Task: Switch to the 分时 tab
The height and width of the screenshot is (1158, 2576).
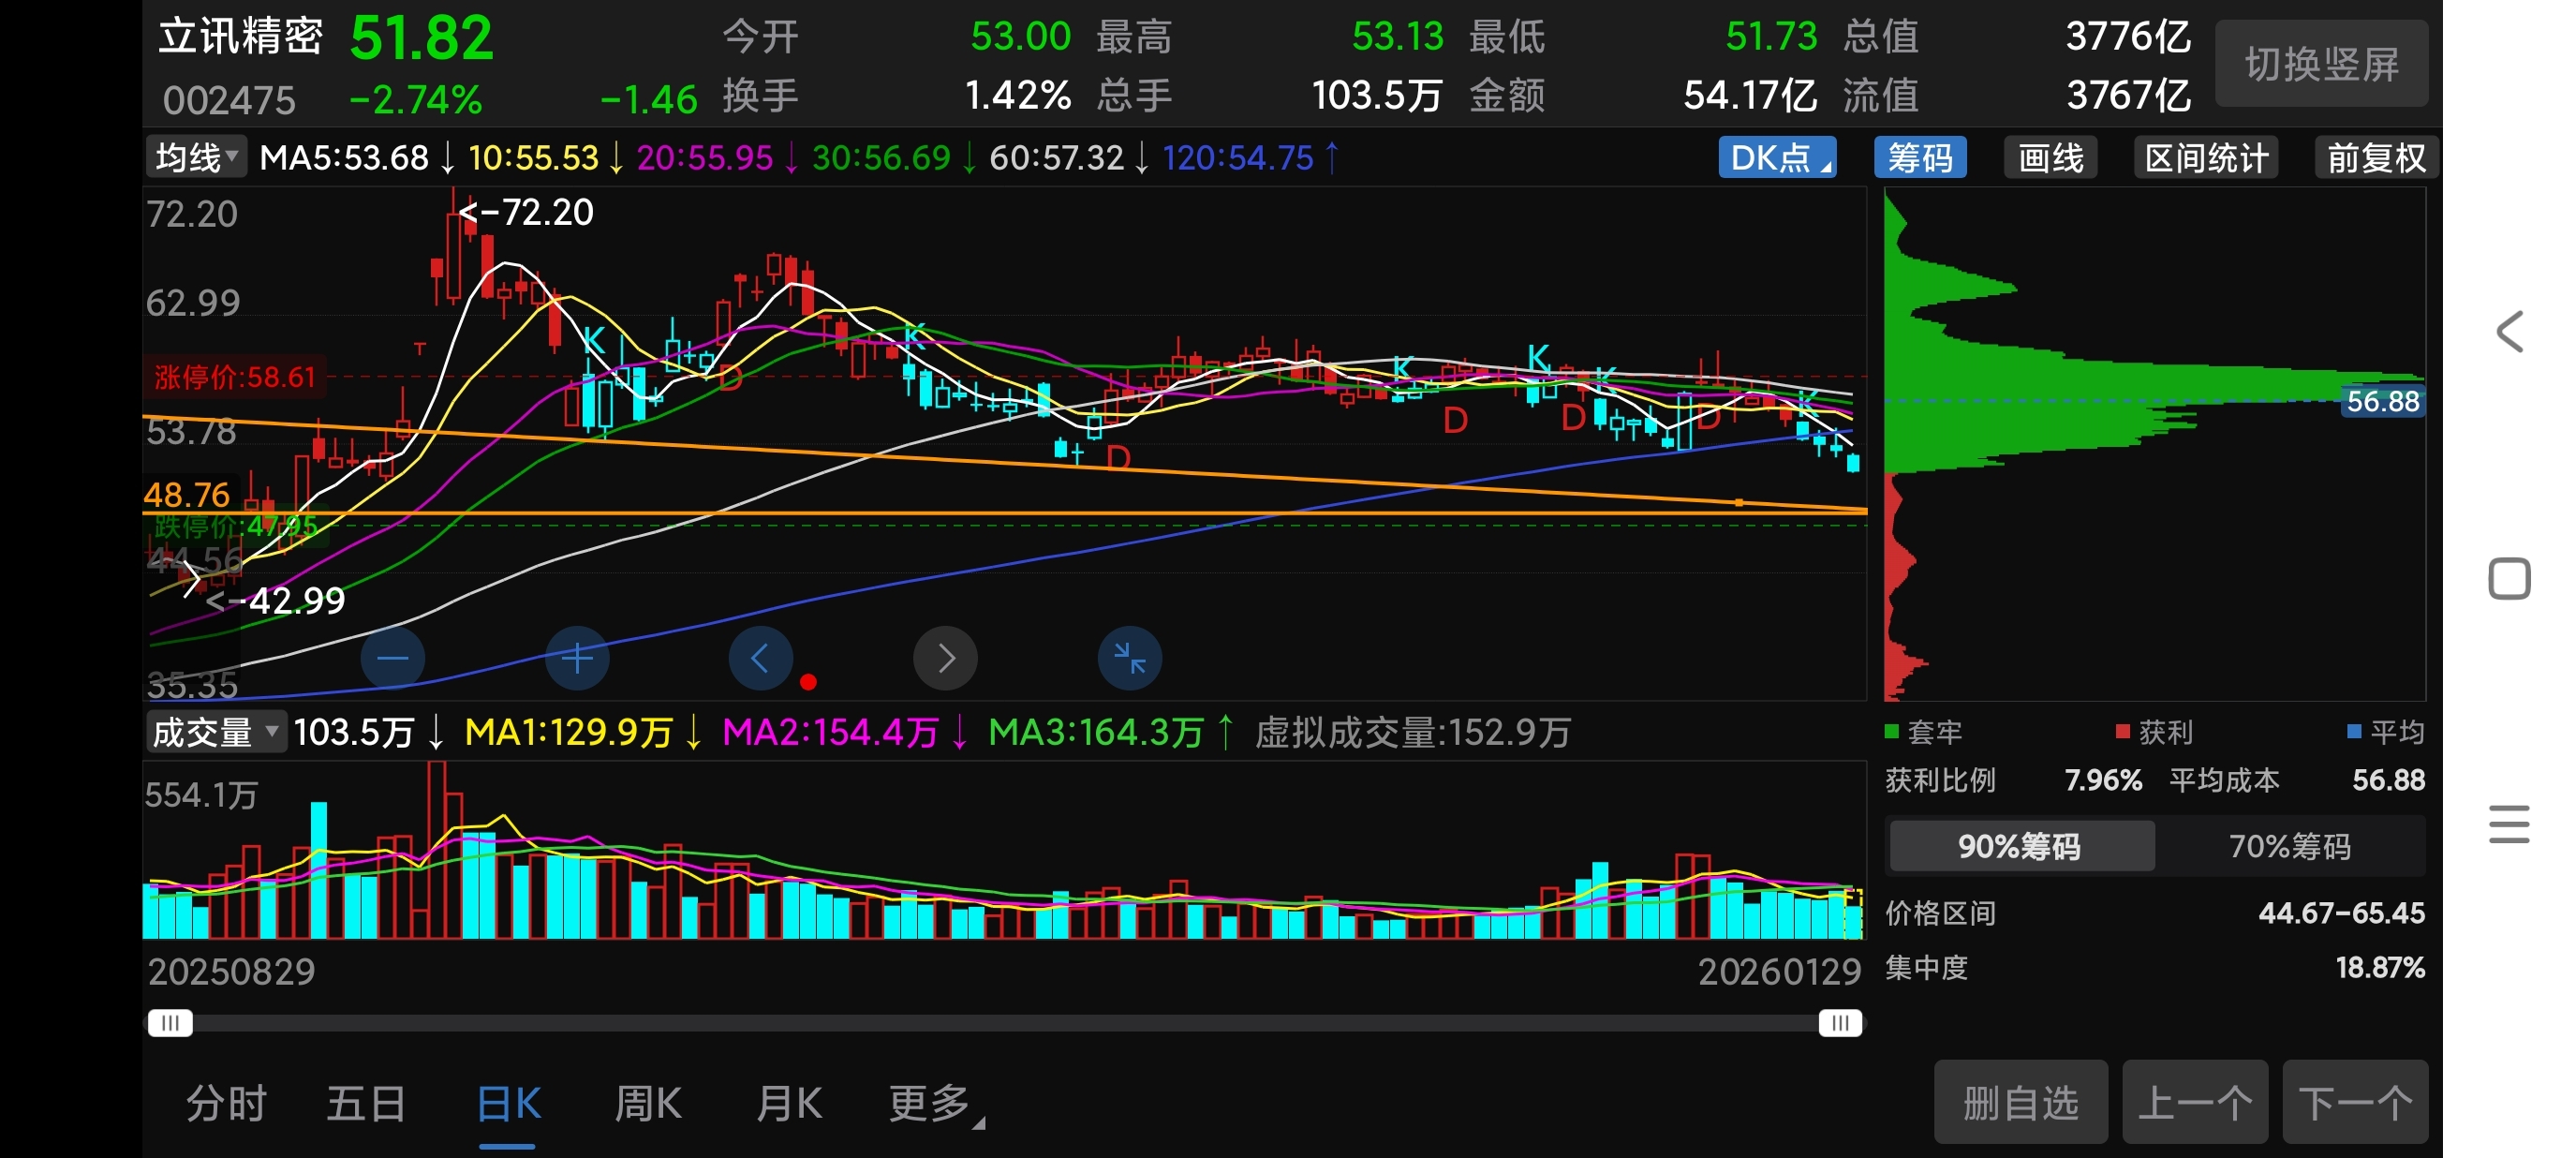Action: tap(226, 1104)
